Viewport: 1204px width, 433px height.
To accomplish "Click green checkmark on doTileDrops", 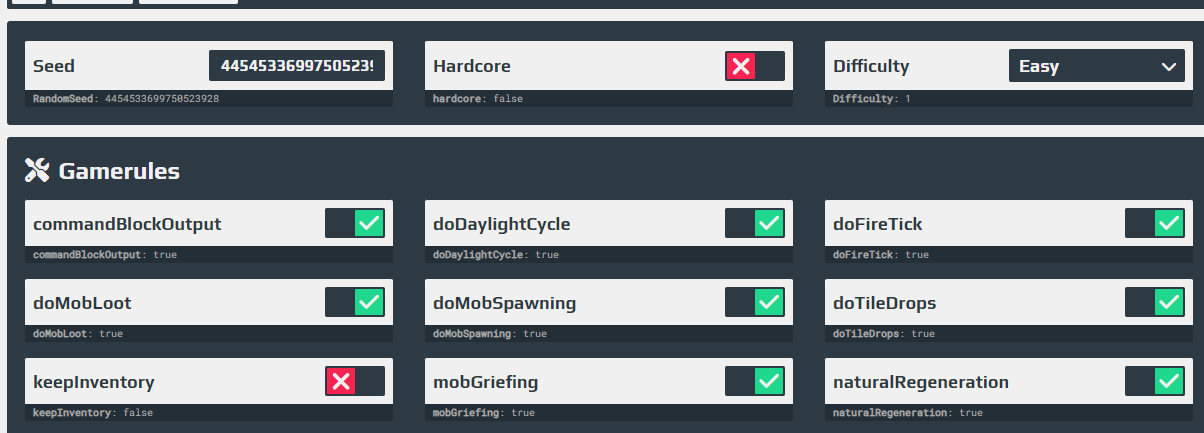I will pyautogui.click(x=1169, y=302).
